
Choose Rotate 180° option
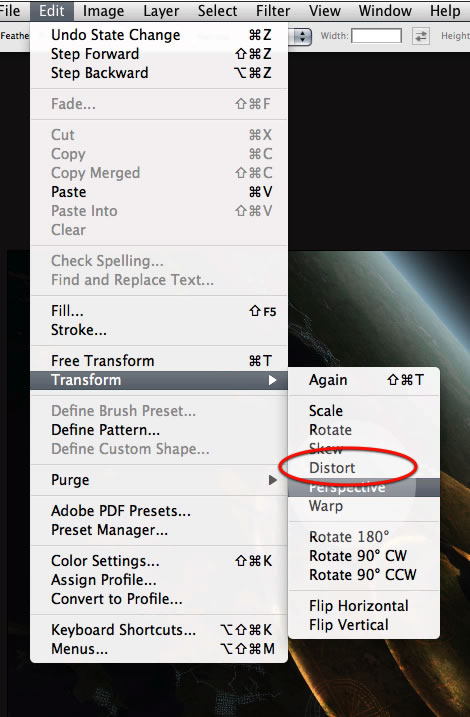pos(364,537)
